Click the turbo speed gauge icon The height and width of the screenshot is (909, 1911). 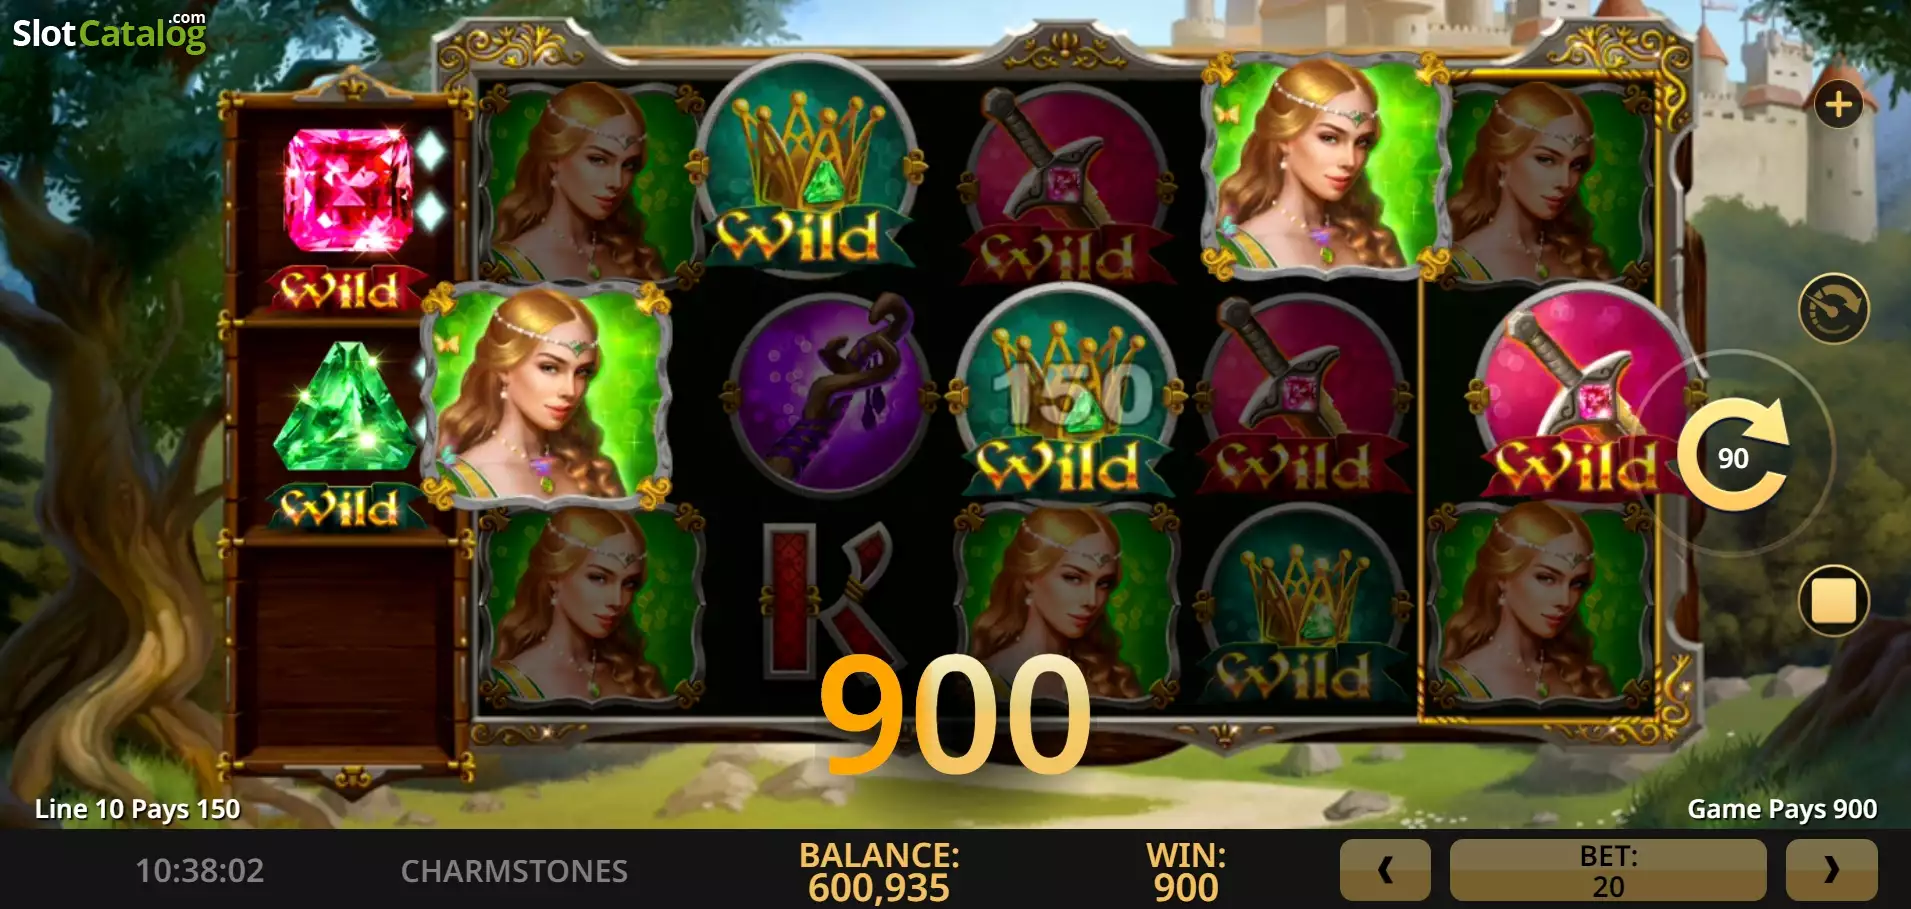(1834, 308)
